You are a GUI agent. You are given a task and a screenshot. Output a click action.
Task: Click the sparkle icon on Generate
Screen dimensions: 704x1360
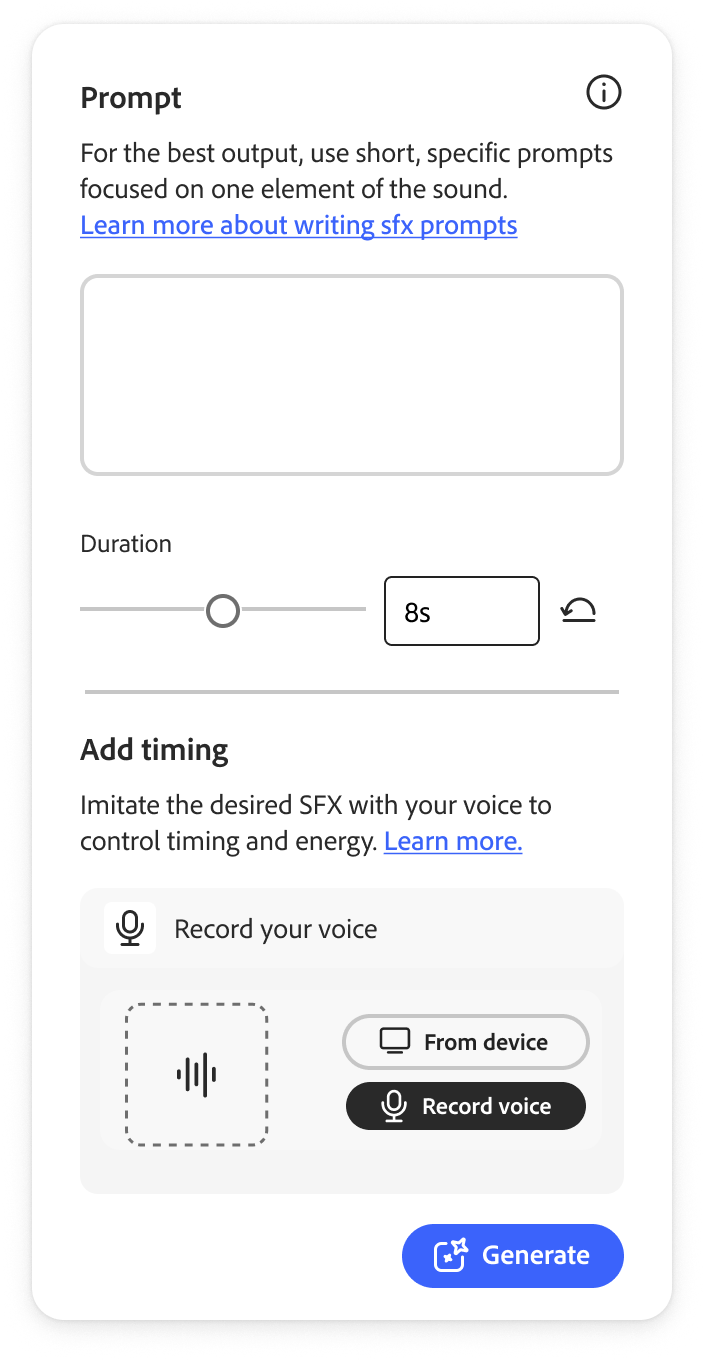tap(452, 1256)
